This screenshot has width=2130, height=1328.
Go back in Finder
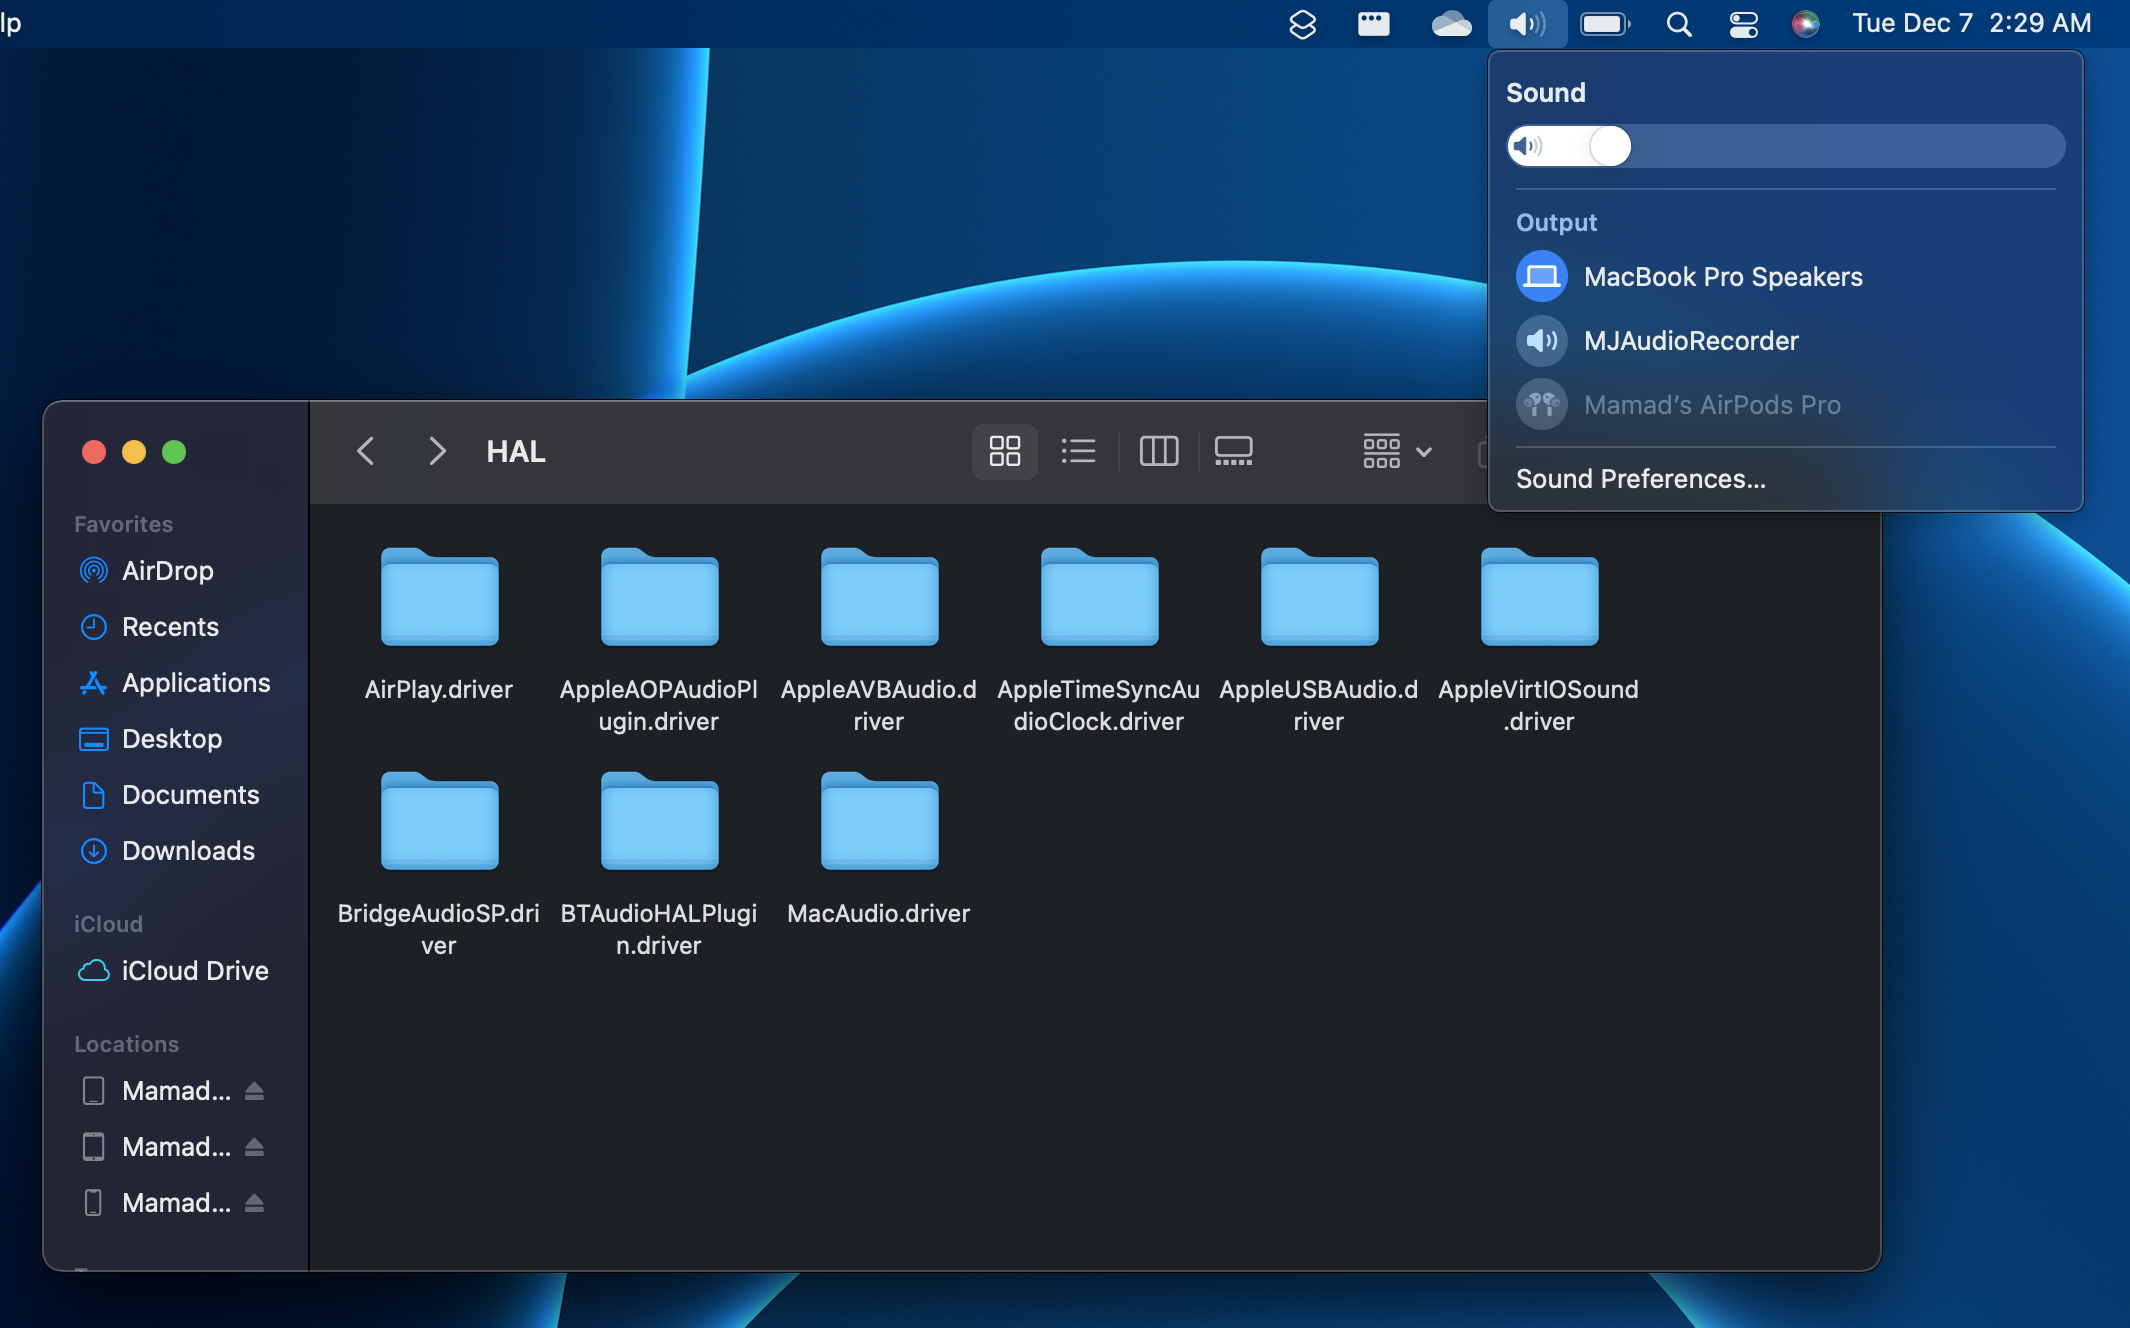coord(366,451)
